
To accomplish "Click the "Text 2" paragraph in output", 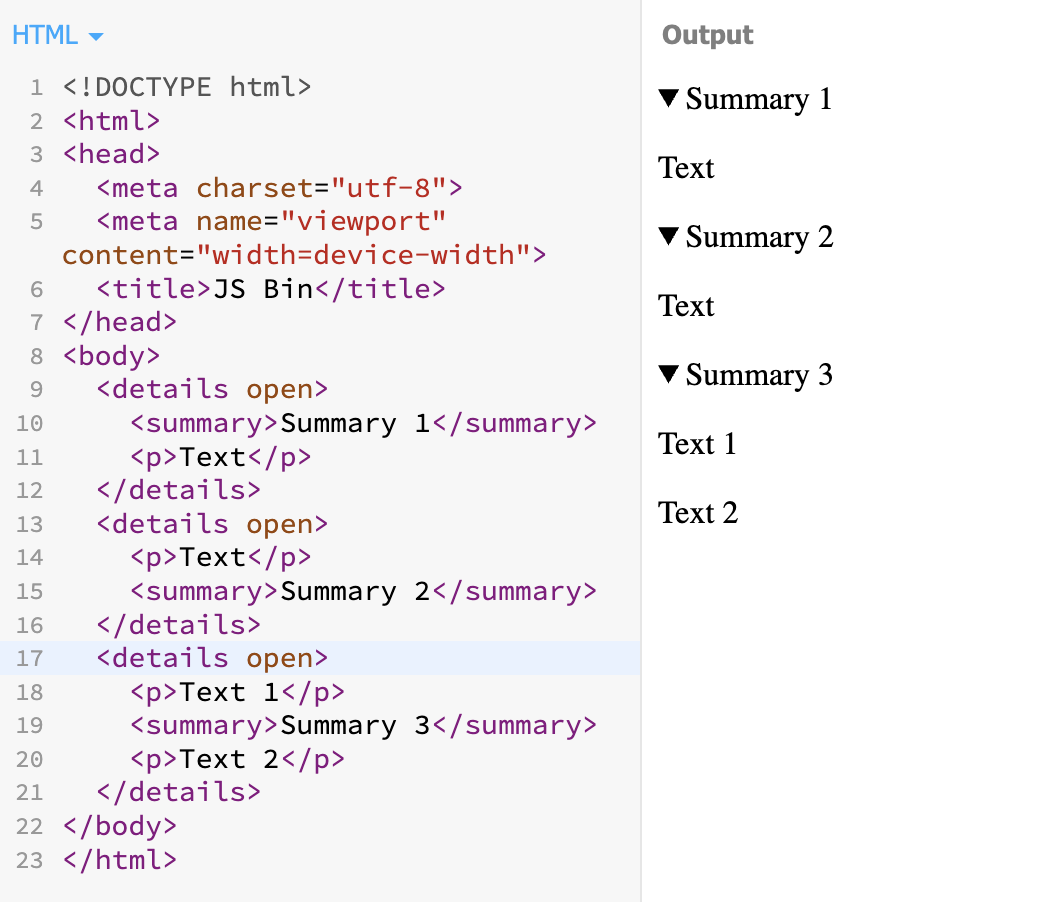I will (x=698, y=513).
